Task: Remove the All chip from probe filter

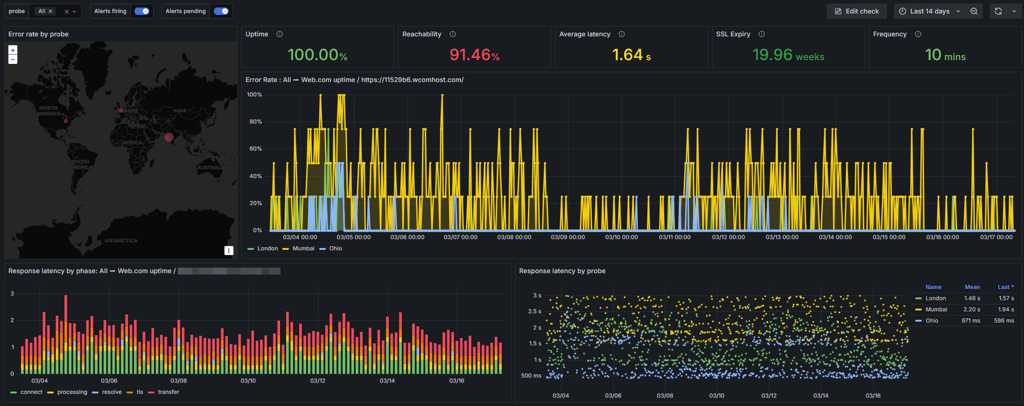Action: pos(50,11)
